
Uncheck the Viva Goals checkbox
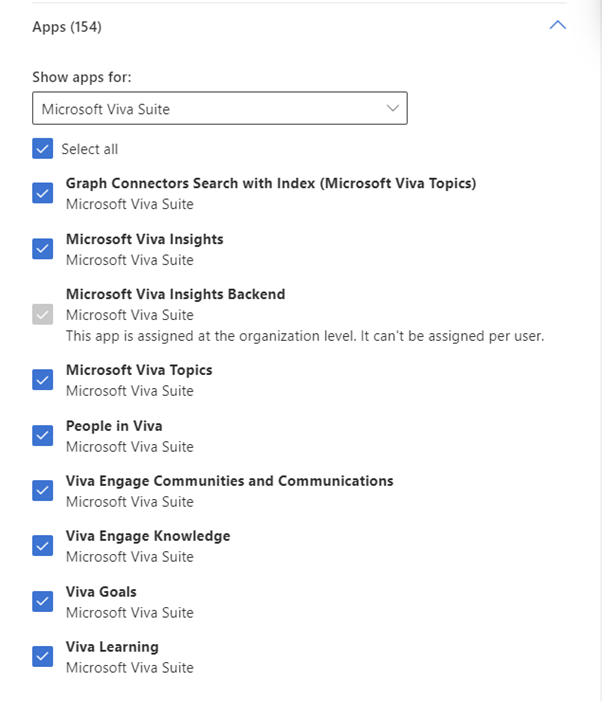42,601
